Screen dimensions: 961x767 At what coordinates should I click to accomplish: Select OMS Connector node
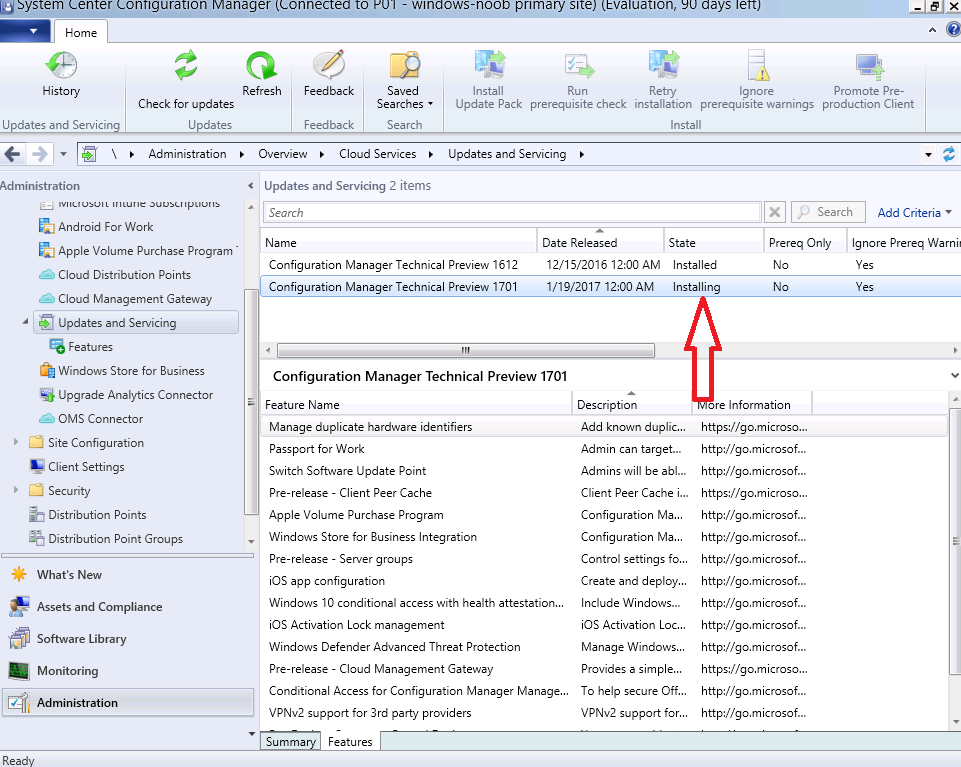101,419
